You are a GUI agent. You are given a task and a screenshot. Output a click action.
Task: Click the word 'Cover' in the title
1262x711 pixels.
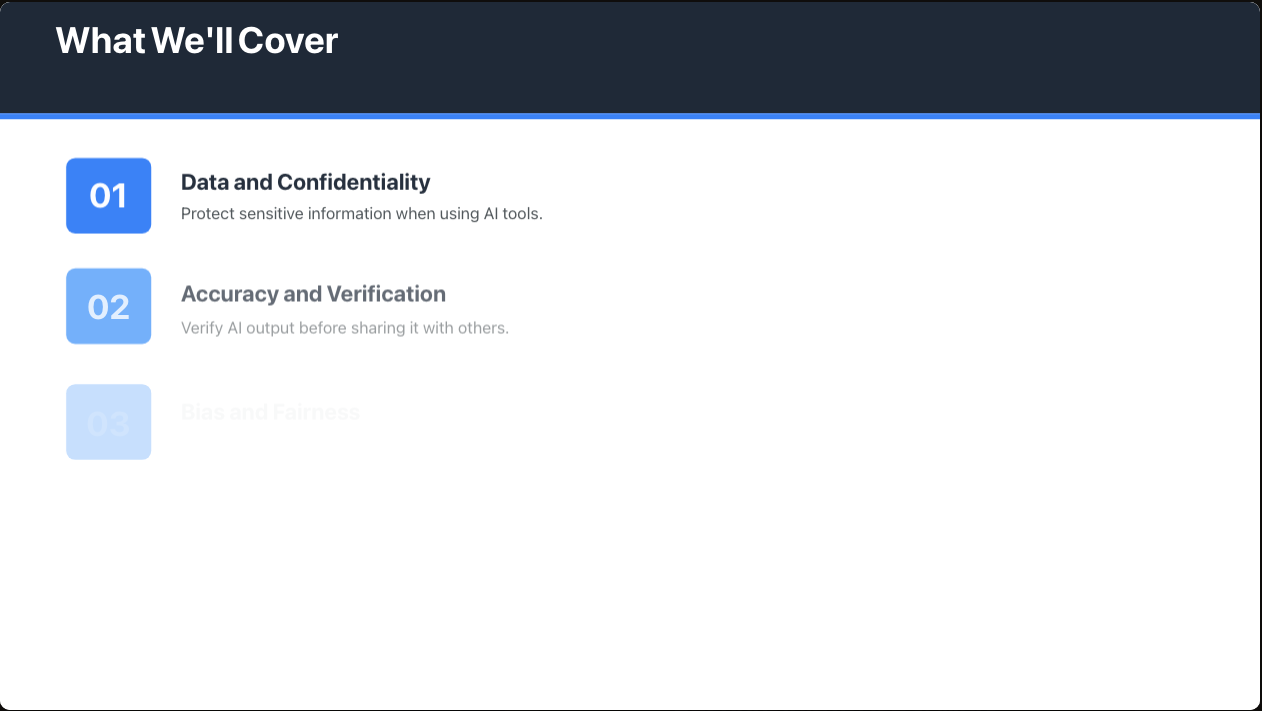(288, 41)
